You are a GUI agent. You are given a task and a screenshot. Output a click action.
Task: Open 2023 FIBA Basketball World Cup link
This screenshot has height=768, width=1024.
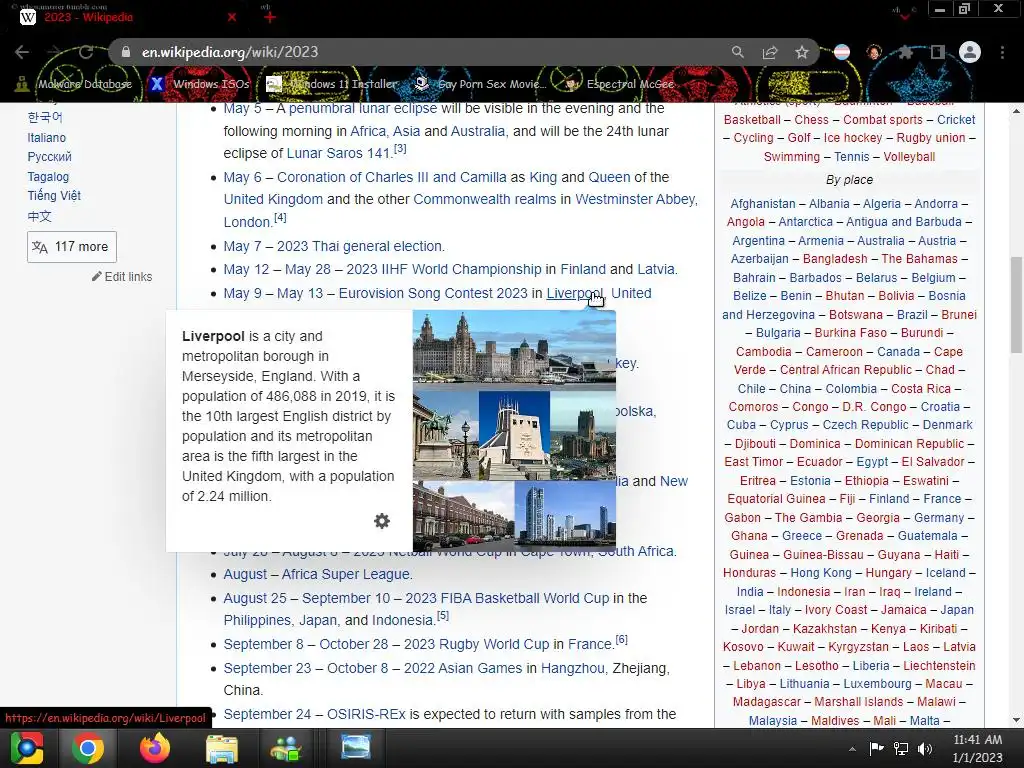click(x=507, y=598)
